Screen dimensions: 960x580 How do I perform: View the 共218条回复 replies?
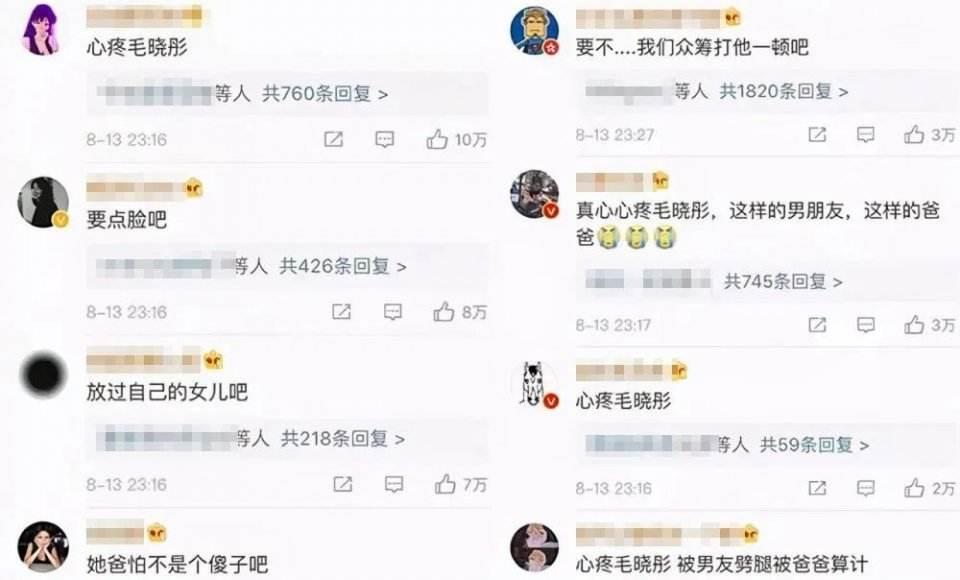pos(342,439)
